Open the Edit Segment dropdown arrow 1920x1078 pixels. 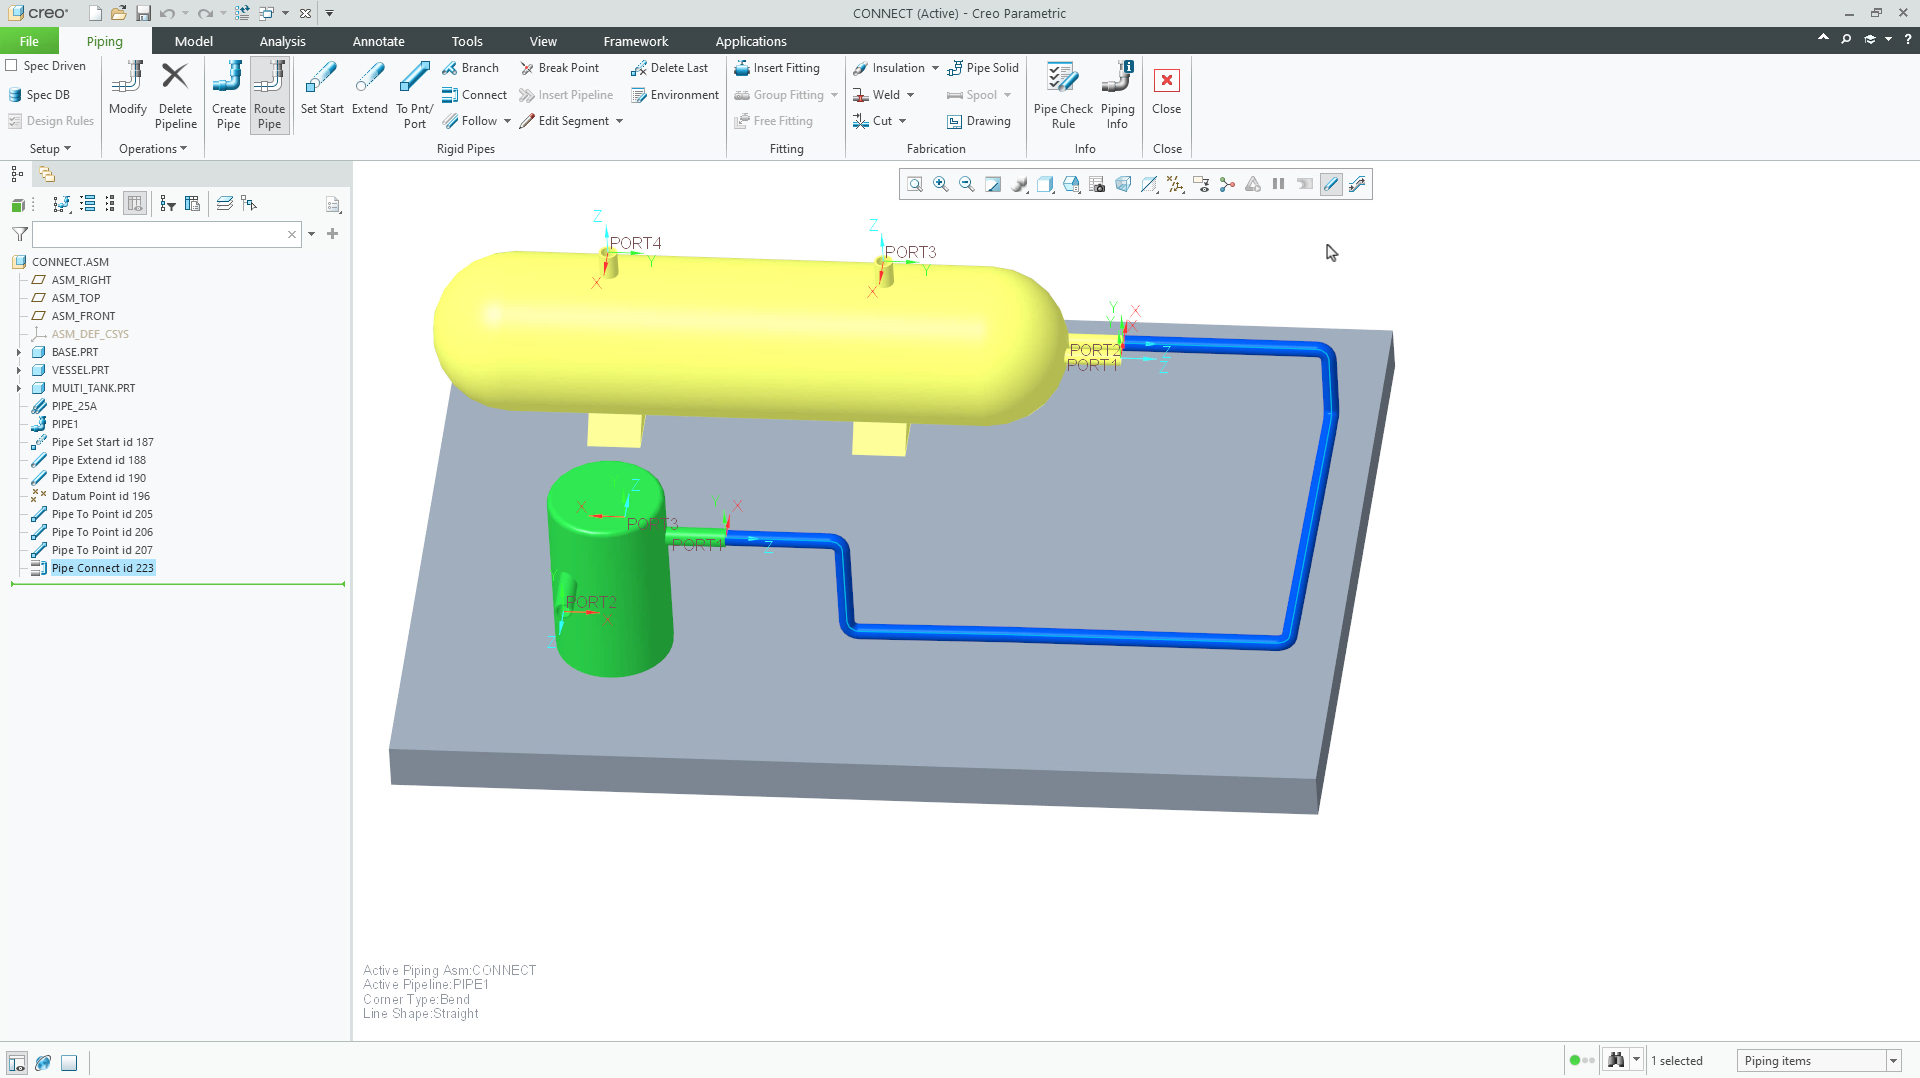click(619, 121)
